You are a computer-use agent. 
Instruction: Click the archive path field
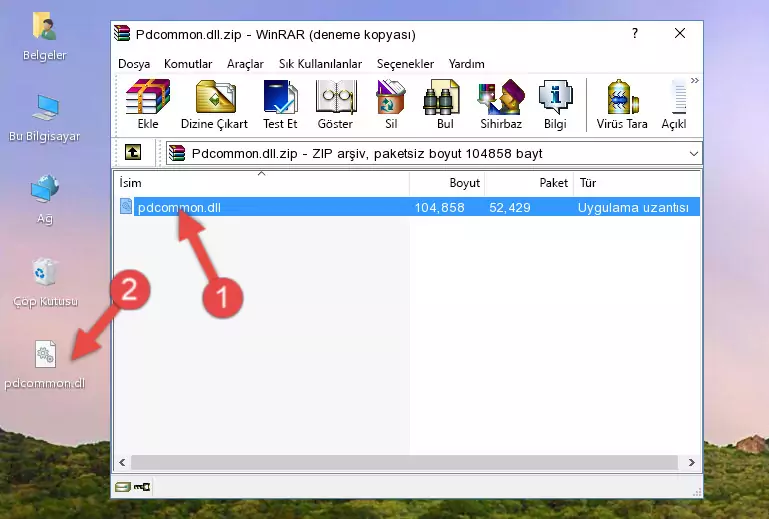tap(434, 154)
